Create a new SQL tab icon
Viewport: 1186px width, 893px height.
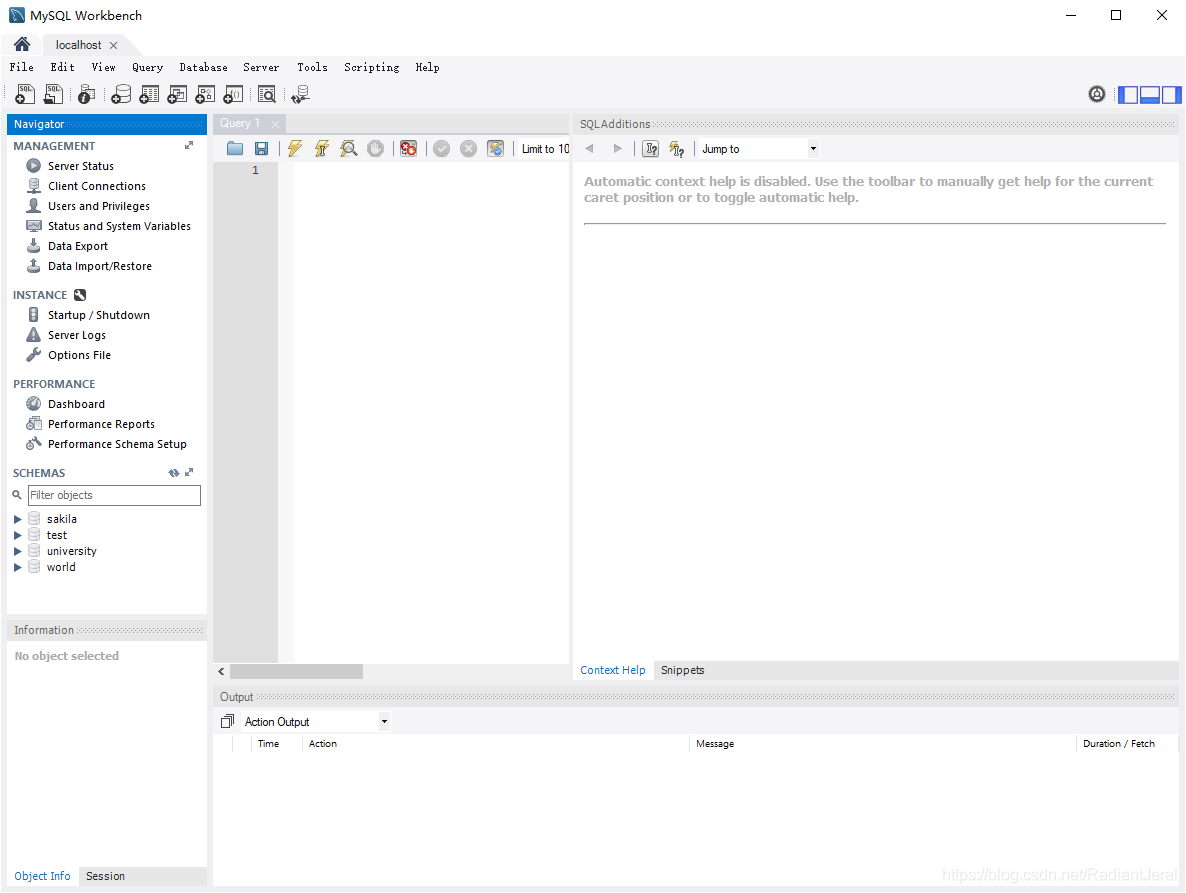25,94
